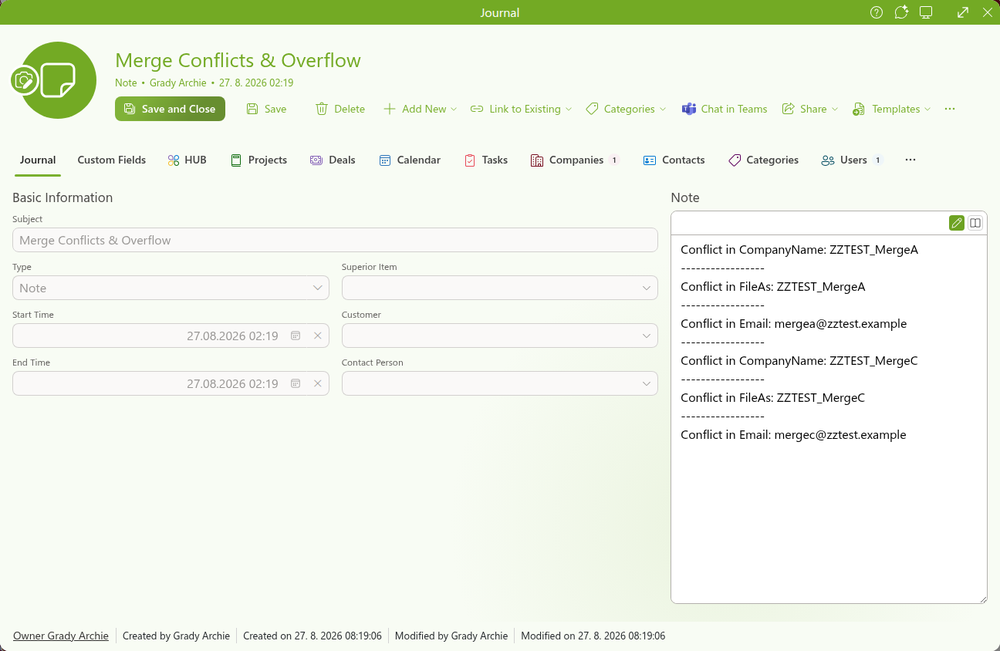Viewport: 1000px width, 651px height.
Task: Expand Link to Existing menu
Action: (x=520, y=109)
